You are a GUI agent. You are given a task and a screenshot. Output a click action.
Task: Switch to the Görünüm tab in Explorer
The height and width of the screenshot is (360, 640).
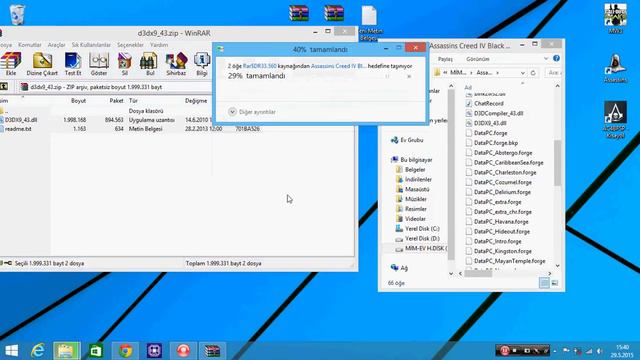tap(478, 59)
